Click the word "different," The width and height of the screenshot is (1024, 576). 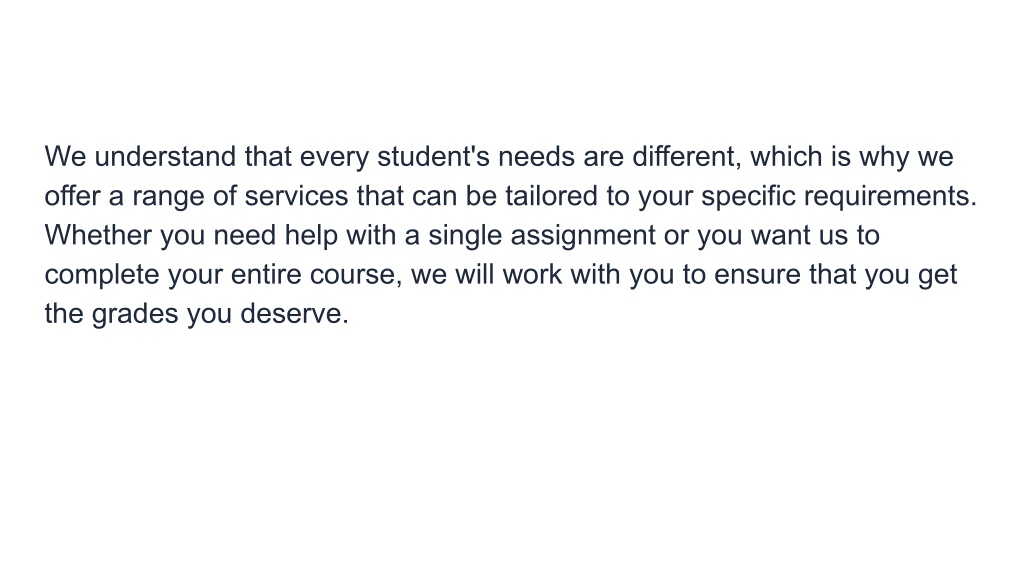coord(687,157)
